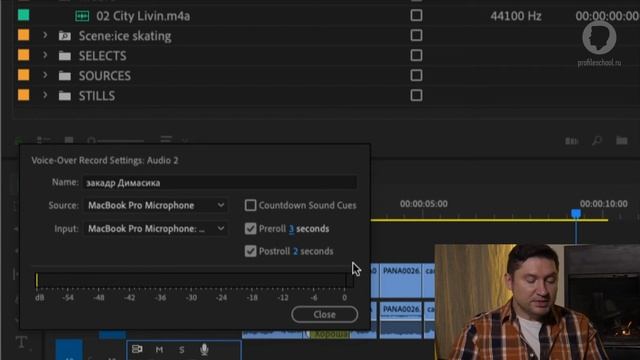
Task: Expand the Scene:ice skating bin
Action: [45, 36]
